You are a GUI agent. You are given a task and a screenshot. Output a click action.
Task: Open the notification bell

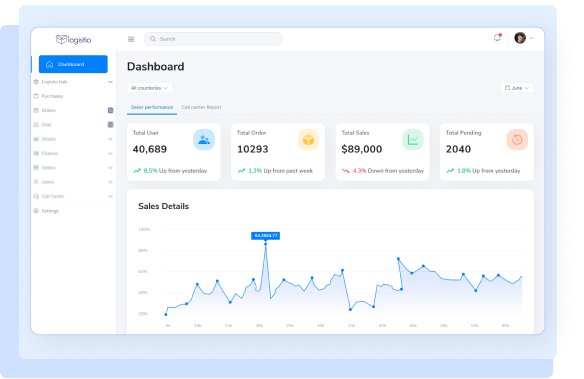[498, 38]
